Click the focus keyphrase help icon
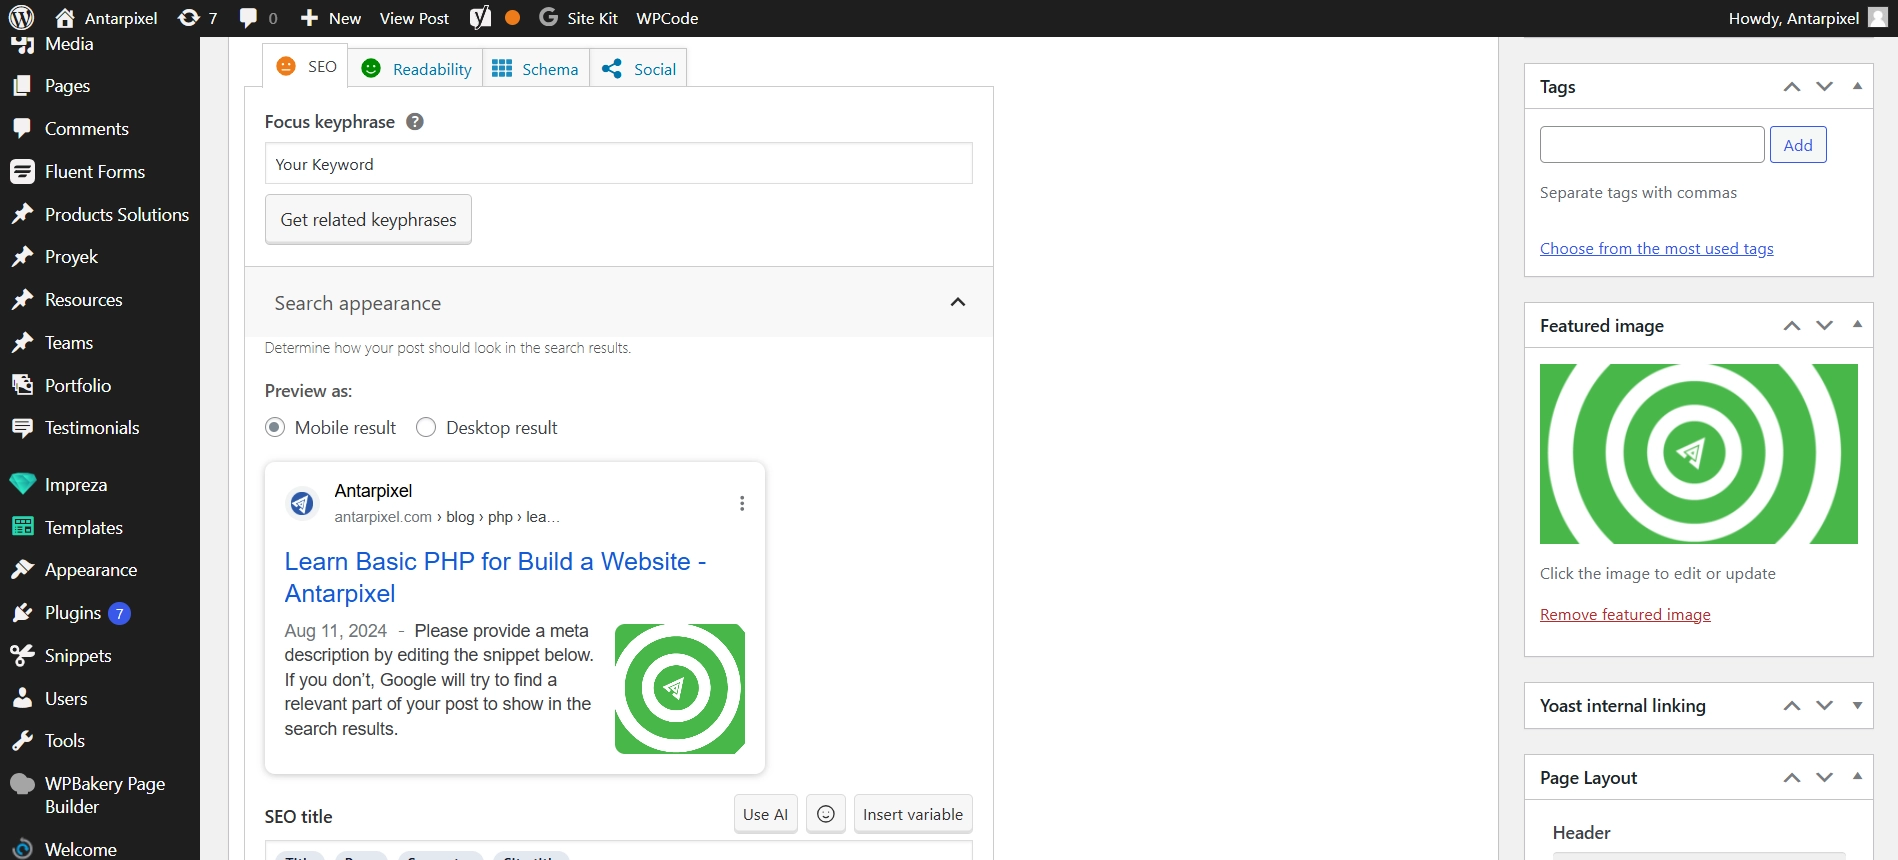The image size is (1898, 860). coord(415,122)
